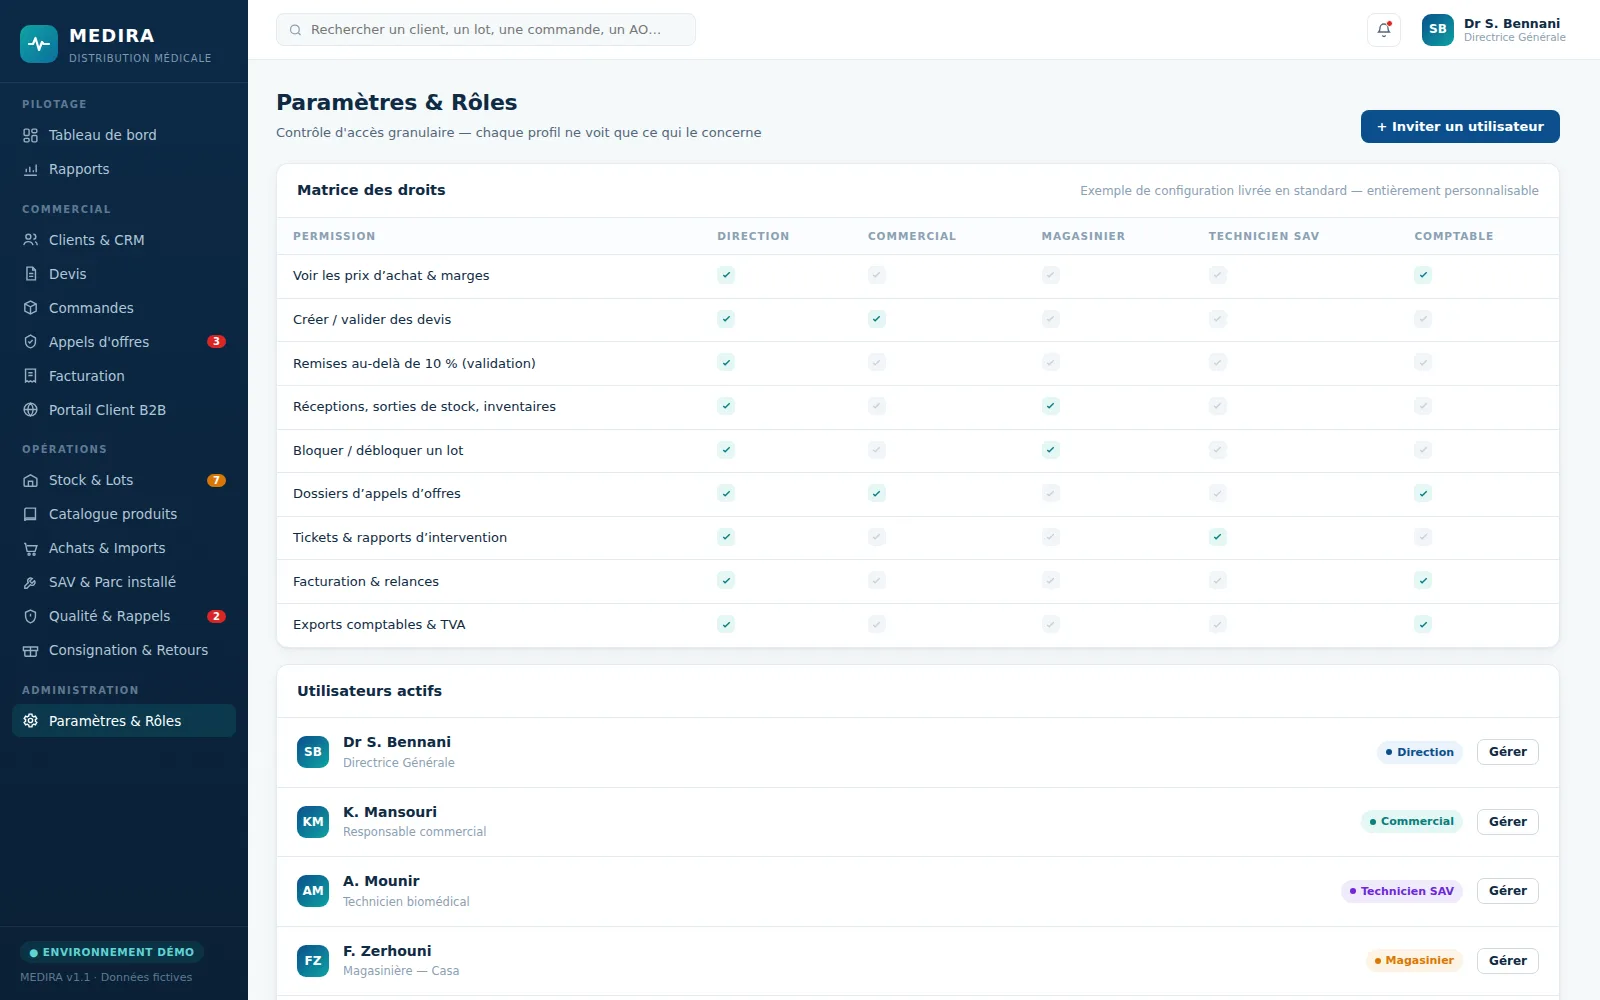Click the Technicien SAV role badge
This screenshot has height=1000, width=1600.
point(1402,891)
